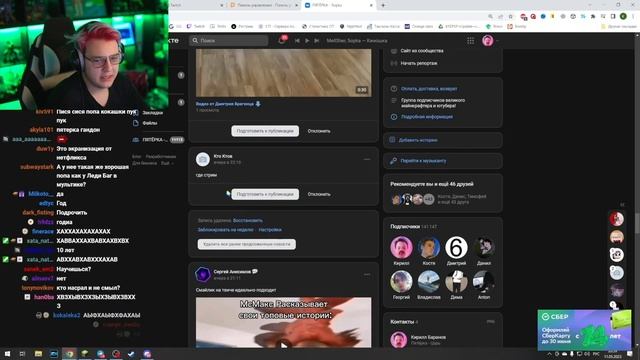Image resolution: width=640 pixels, height=360 pixels.
Task: Open subscriber Дмитрий avatar with number 6
Action: pos(456,247)
